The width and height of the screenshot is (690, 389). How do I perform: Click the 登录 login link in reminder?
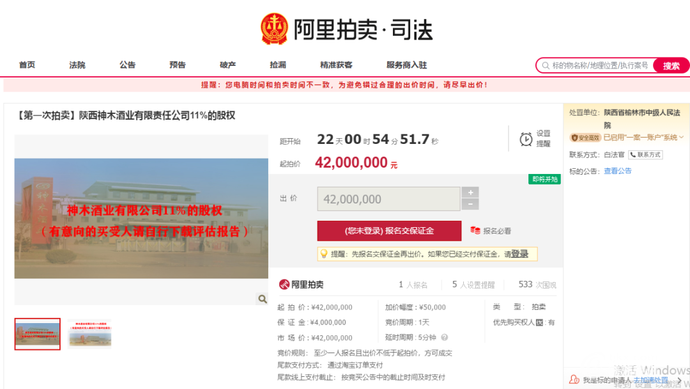click(x=520, y=254)
